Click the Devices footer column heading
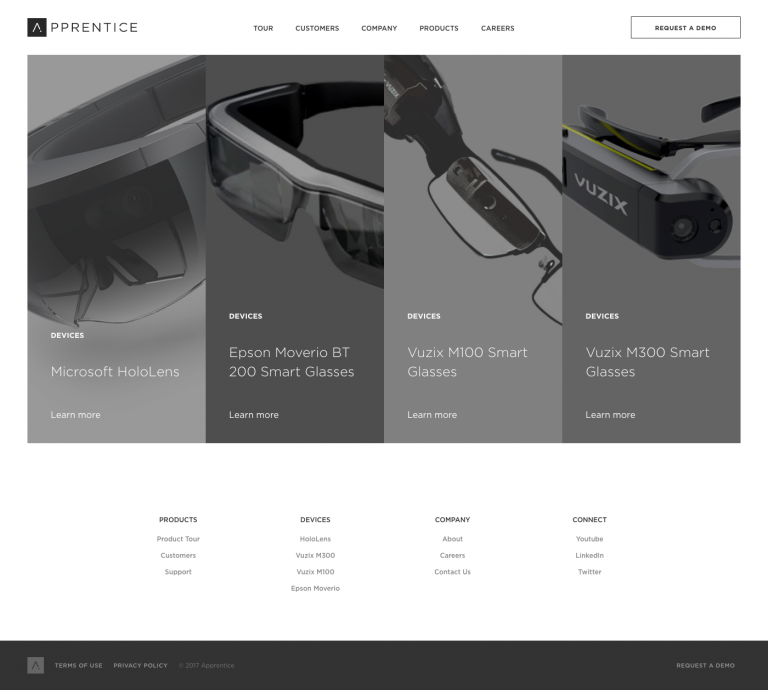Screen dimensions: 768x690 (x=315, y=520)
